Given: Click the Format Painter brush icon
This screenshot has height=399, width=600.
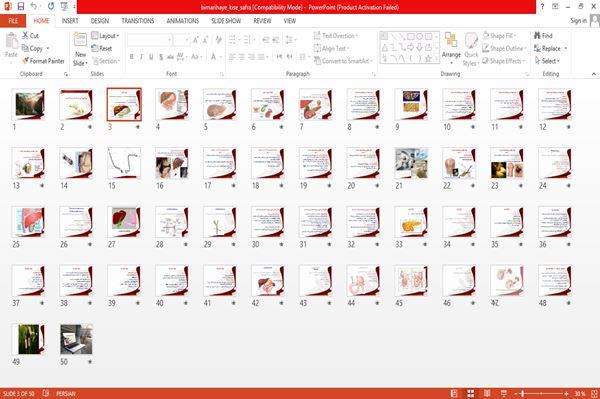Looking at the screenshot, I should (26, 61).
